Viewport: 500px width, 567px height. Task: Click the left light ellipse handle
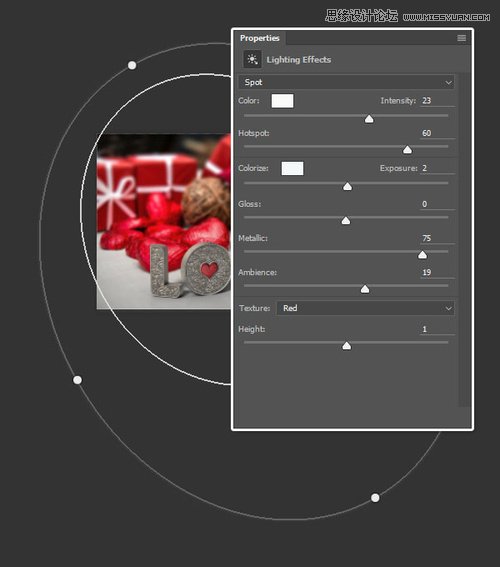click(x=77, y=380)
